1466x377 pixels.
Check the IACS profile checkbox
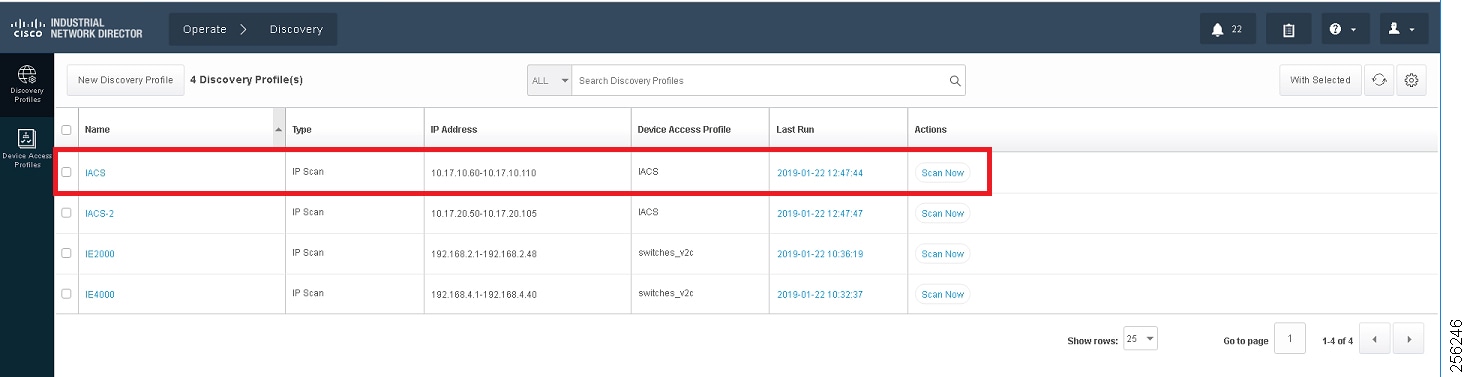[66, 172]
